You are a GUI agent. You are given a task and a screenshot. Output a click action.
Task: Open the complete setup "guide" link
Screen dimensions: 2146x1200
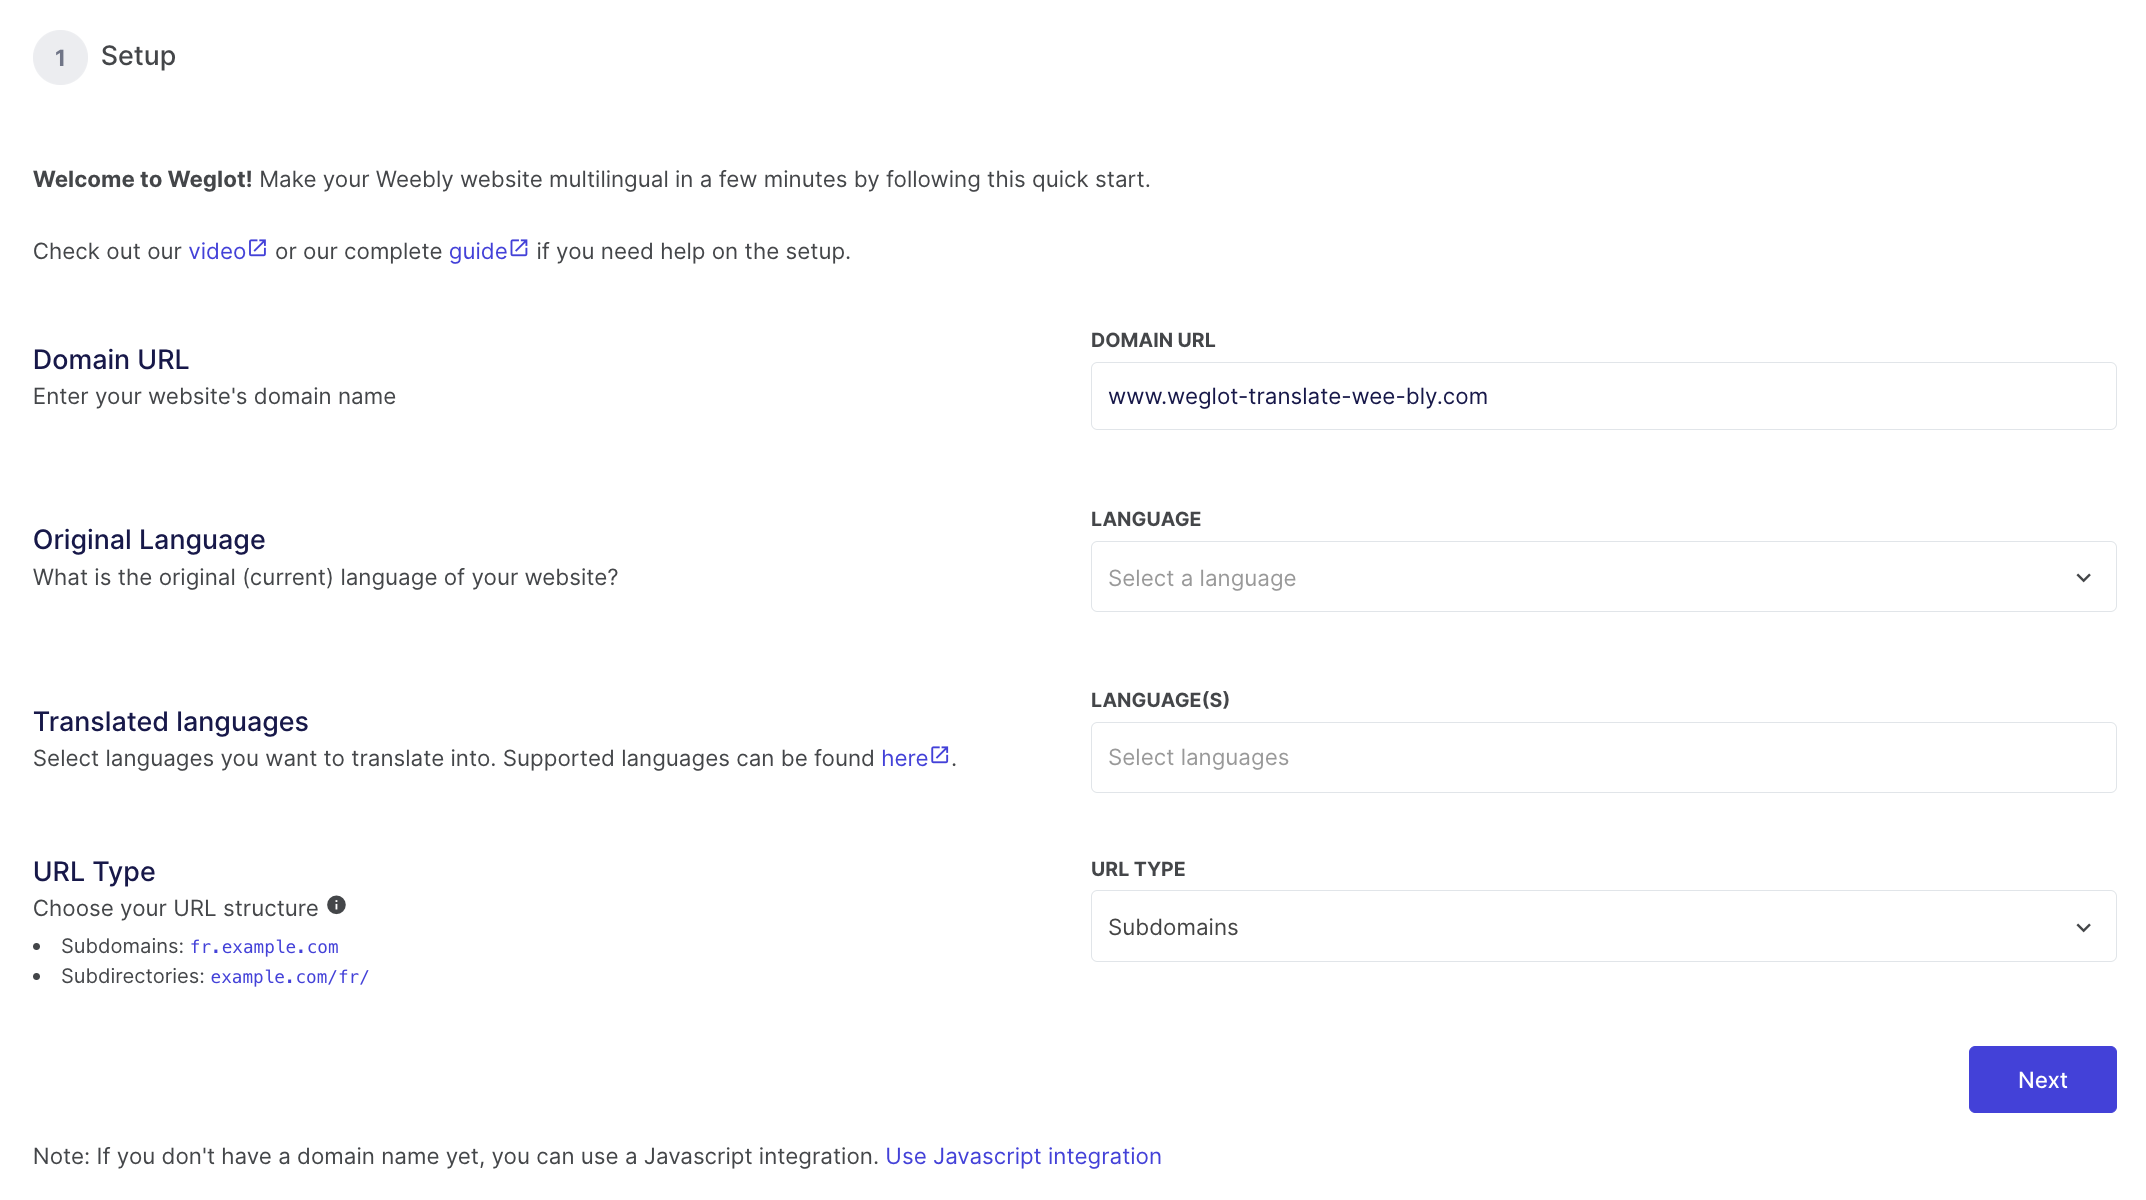coord(478,250)
